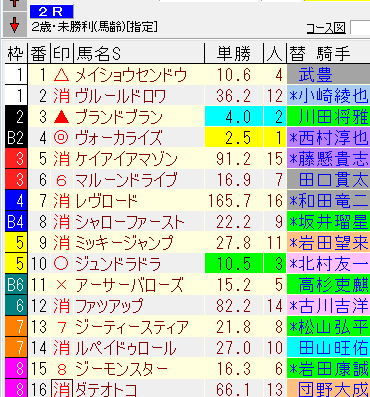Image resolution: width=370 pixels, height=397 pixels.
Task: Select horse name ダテオトコ
Action: click(106, 389)
